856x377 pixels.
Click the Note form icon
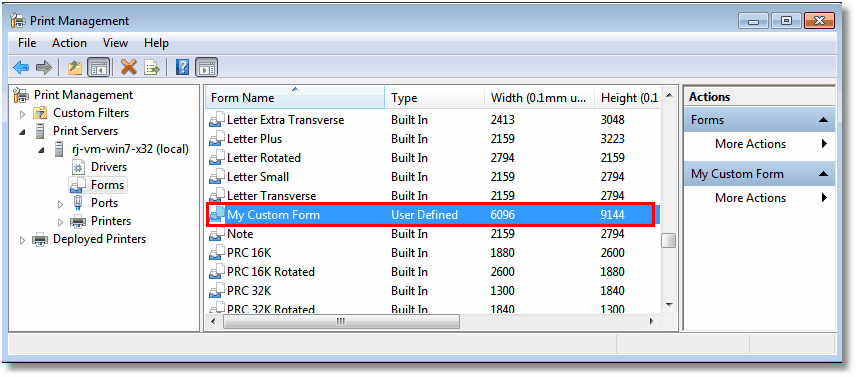point(217,234)
